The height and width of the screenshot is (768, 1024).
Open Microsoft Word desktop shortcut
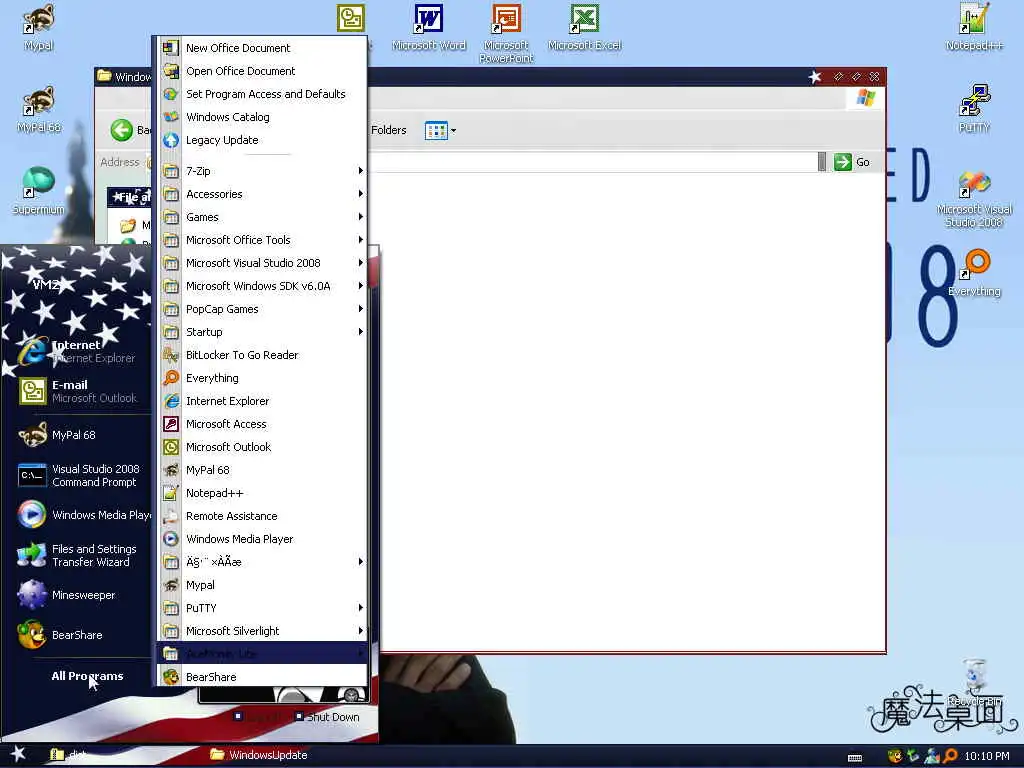click(428, 28)
